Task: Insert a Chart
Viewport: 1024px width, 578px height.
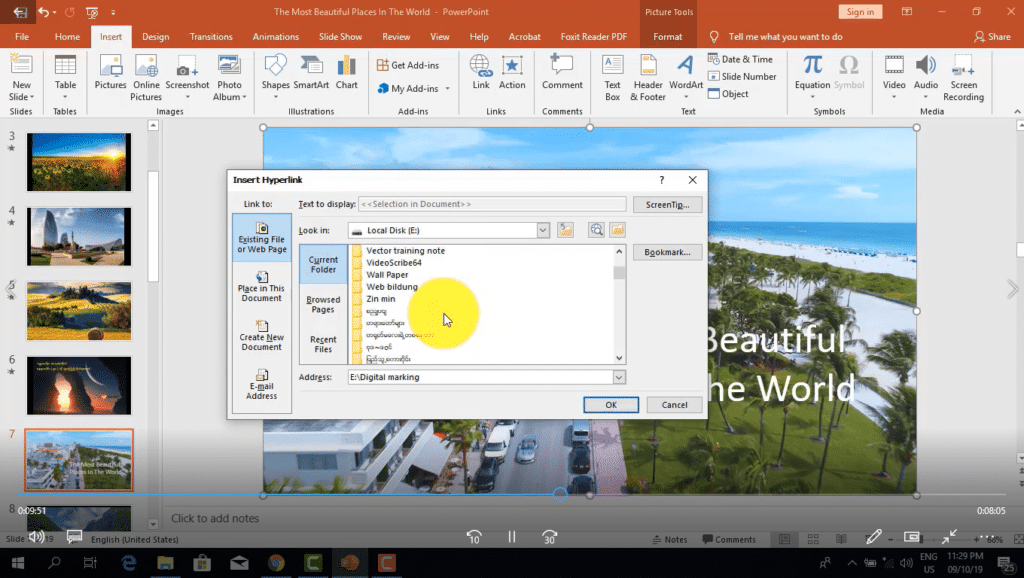Action: [346, 73]
